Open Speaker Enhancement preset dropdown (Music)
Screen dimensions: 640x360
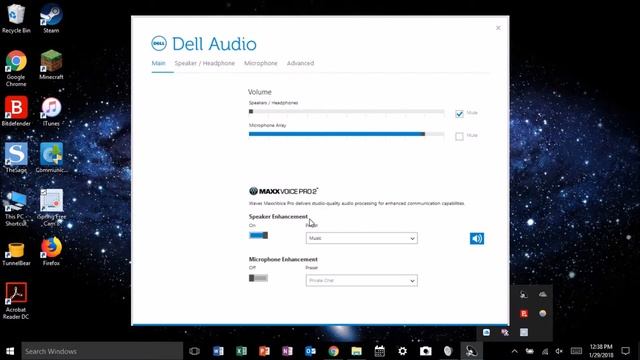(362, 238)
